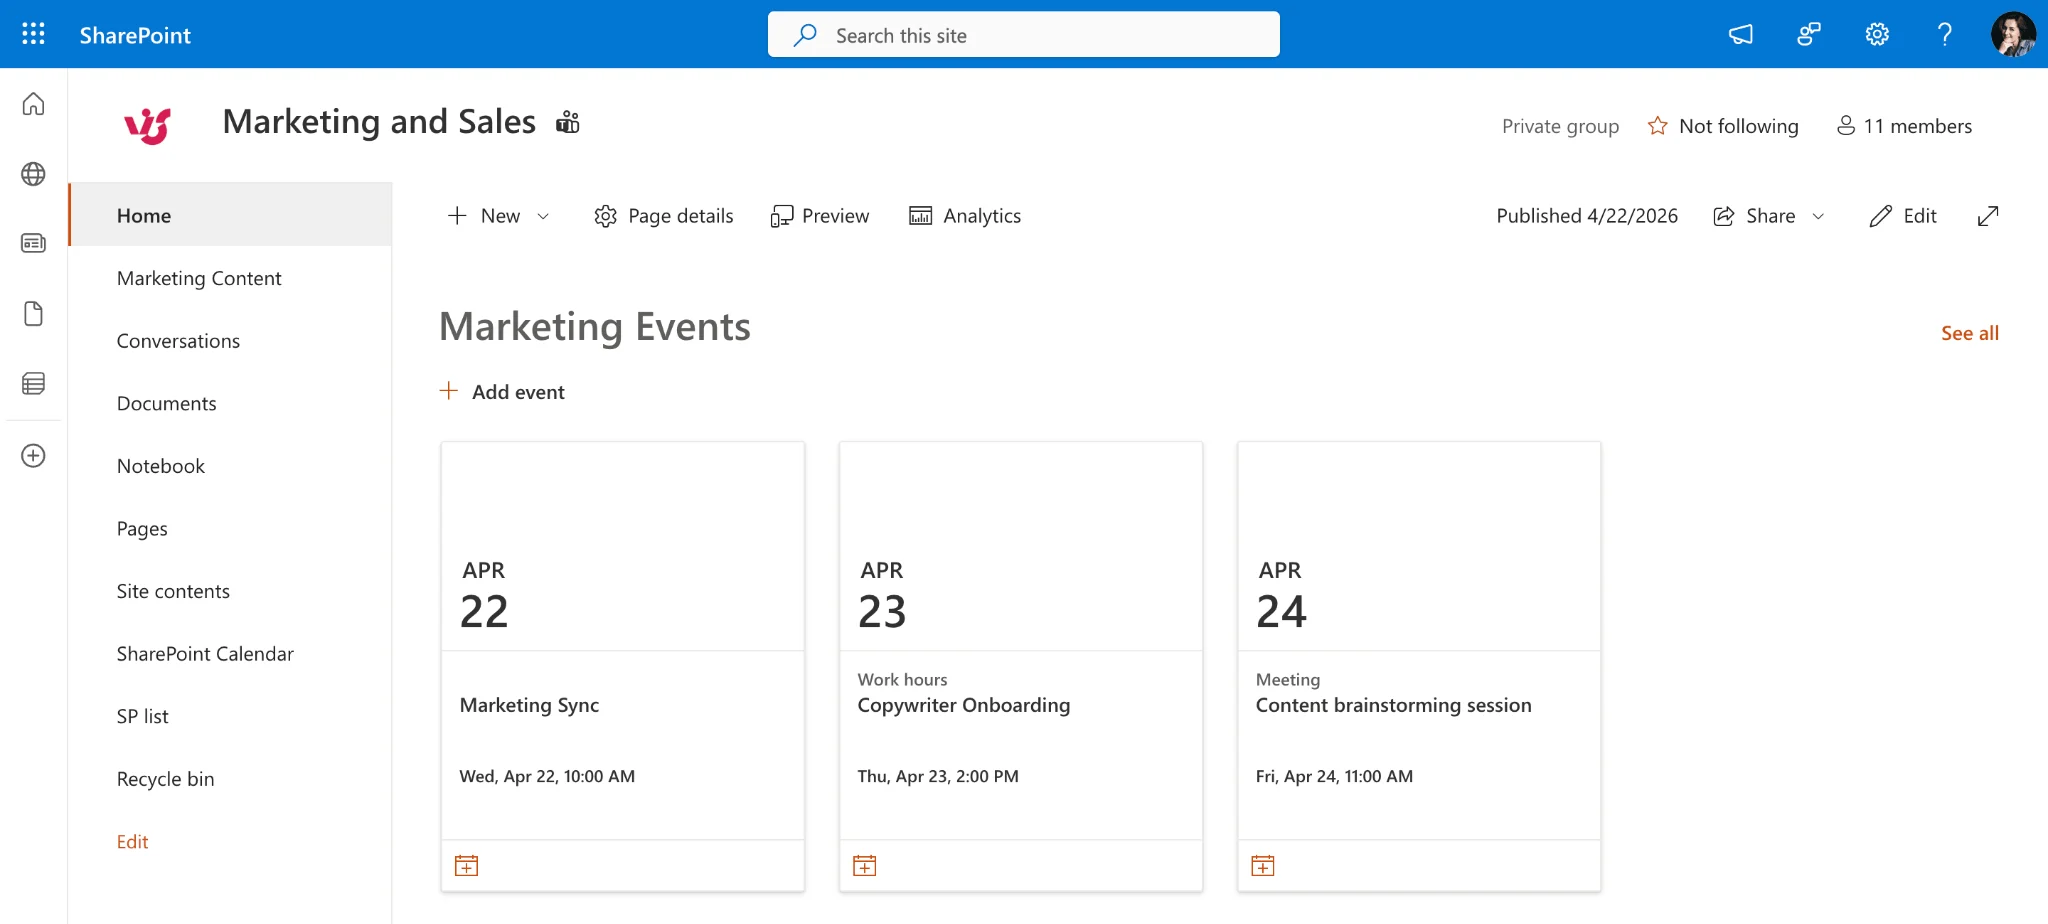Open Page details
This screenshot has height=924, width=2048.
coord(663,216)
